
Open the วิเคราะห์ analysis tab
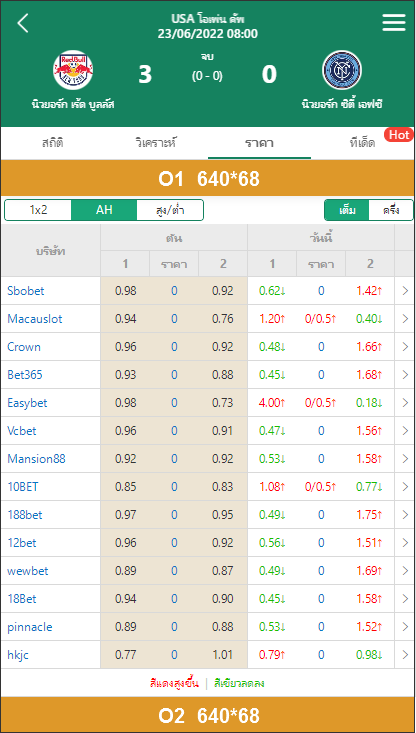[156, 143]
